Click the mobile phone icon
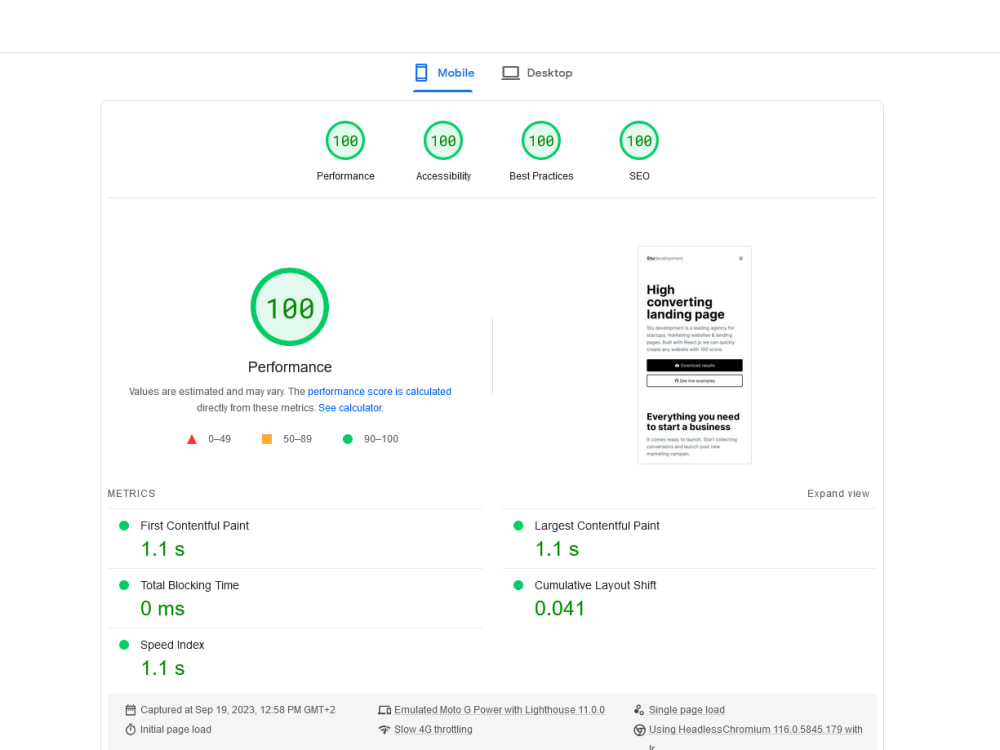The image size is (1000, 750). point(421,73)
